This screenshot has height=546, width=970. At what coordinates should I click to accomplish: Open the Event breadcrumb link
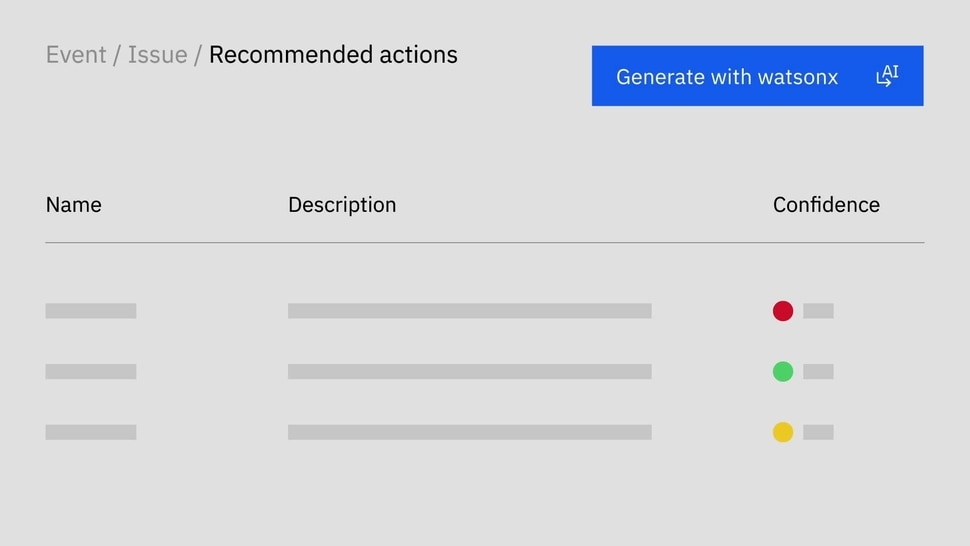76,54
